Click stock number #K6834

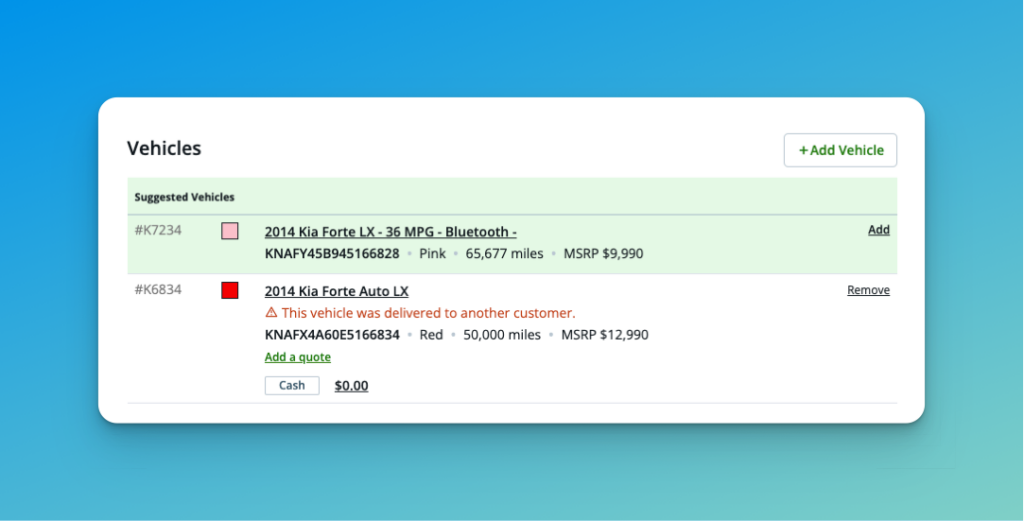click(x=158, y=290)
